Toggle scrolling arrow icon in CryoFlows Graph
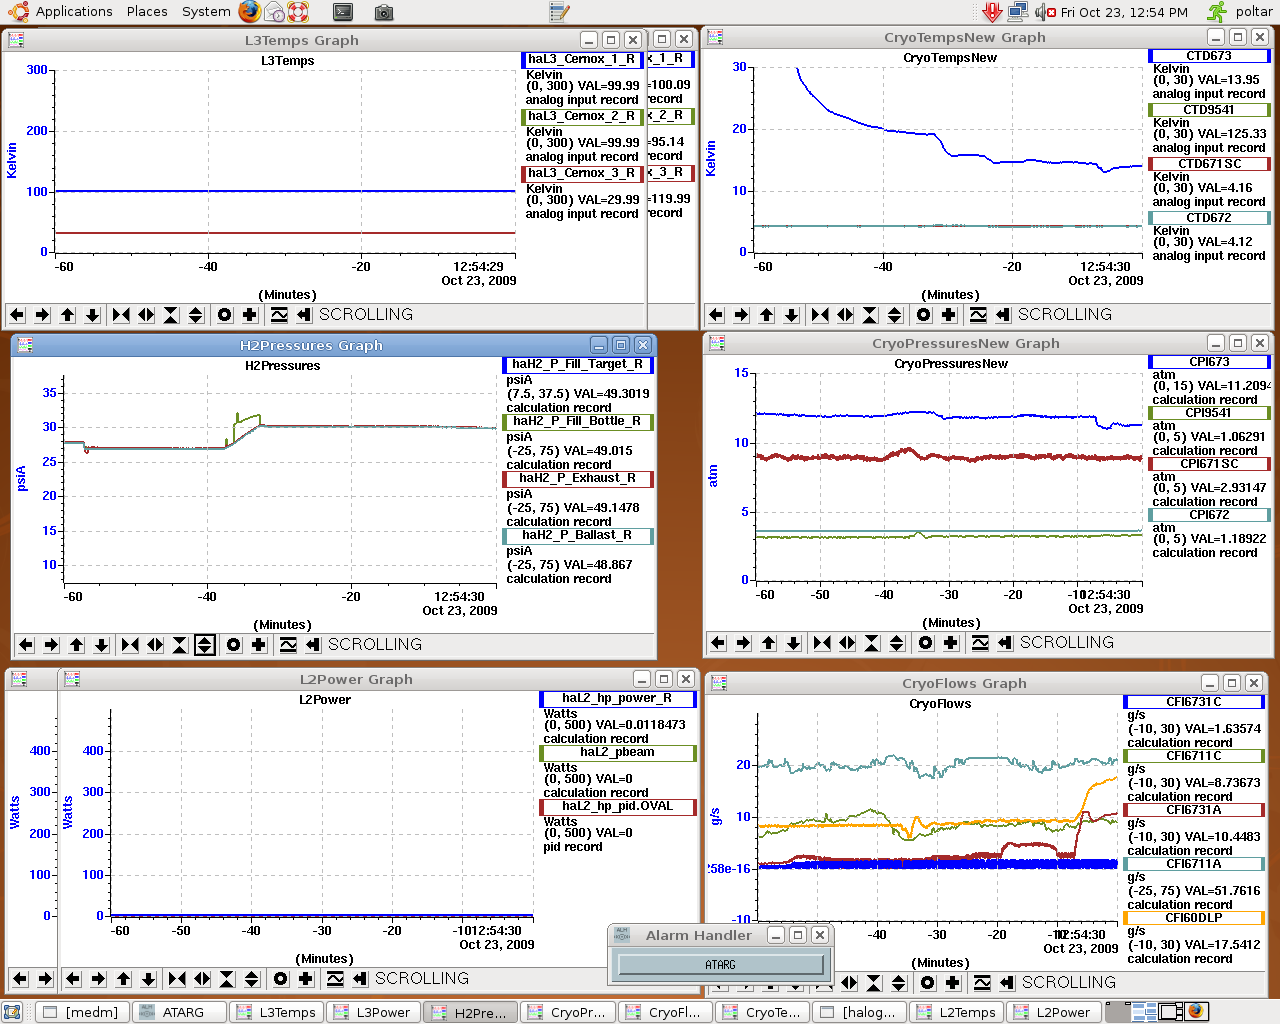Viewport: 1280px width, 1024px height. [1007, 983]
